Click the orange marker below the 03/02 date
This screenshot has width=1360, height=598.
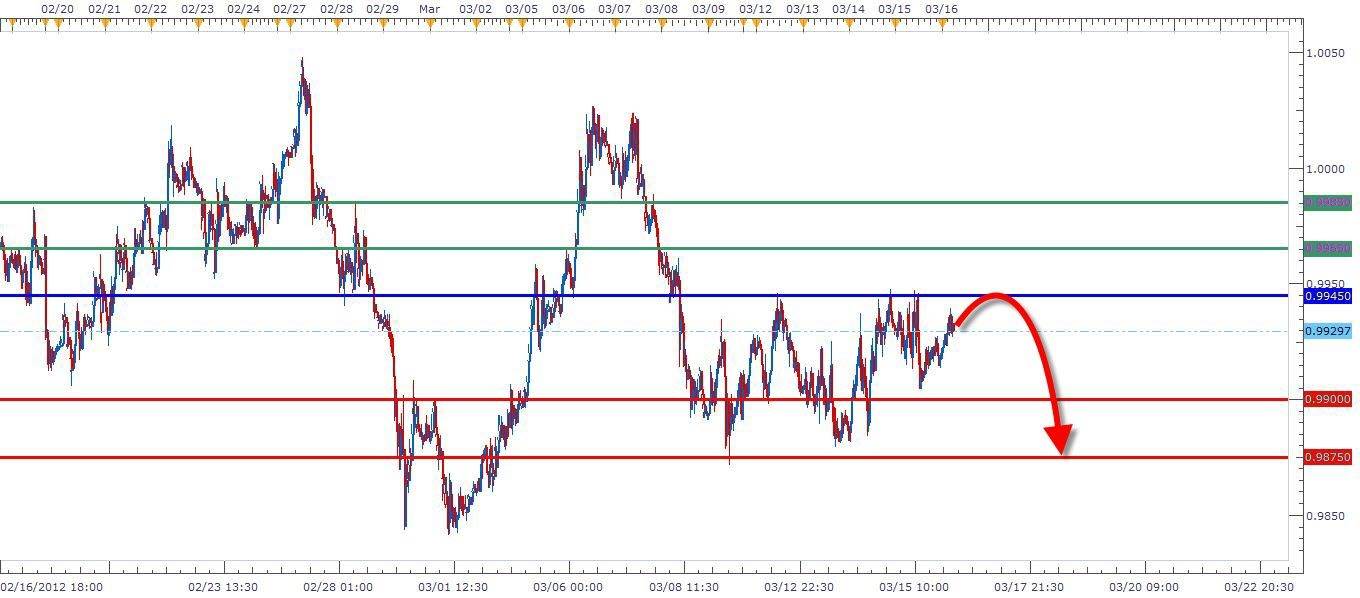click(475, 24)
